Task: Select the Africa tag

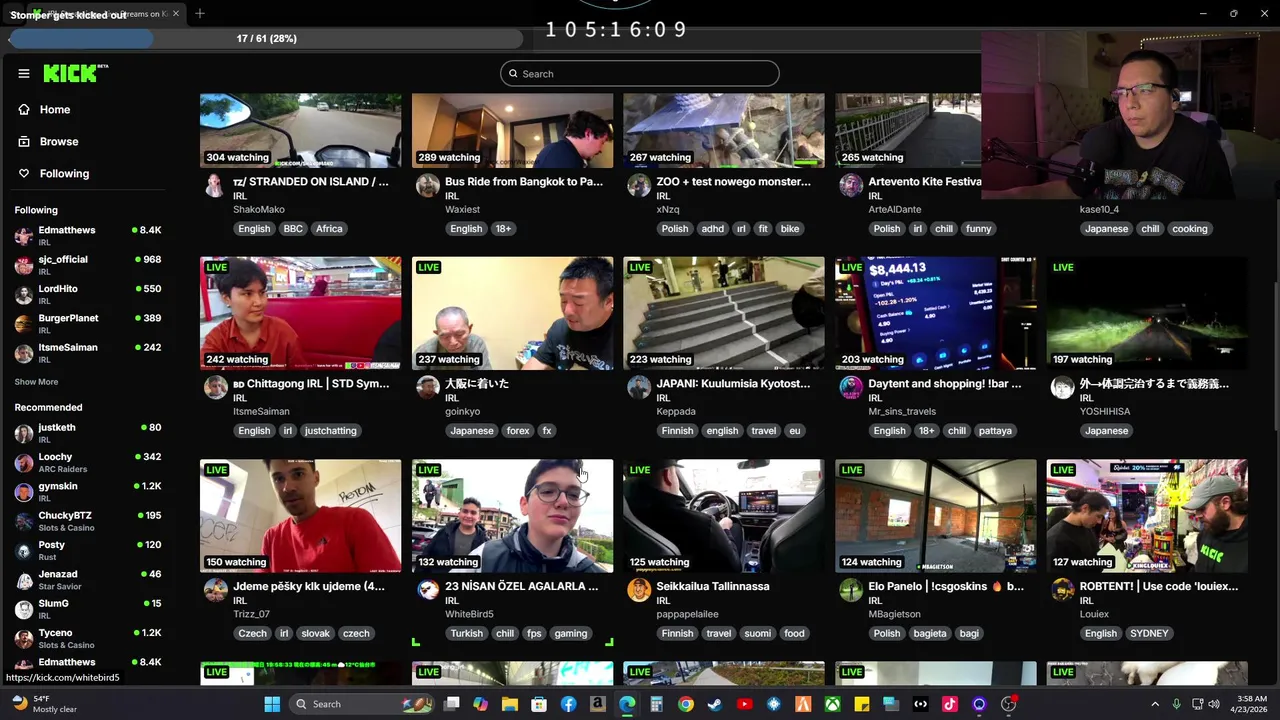Action: 329,229
